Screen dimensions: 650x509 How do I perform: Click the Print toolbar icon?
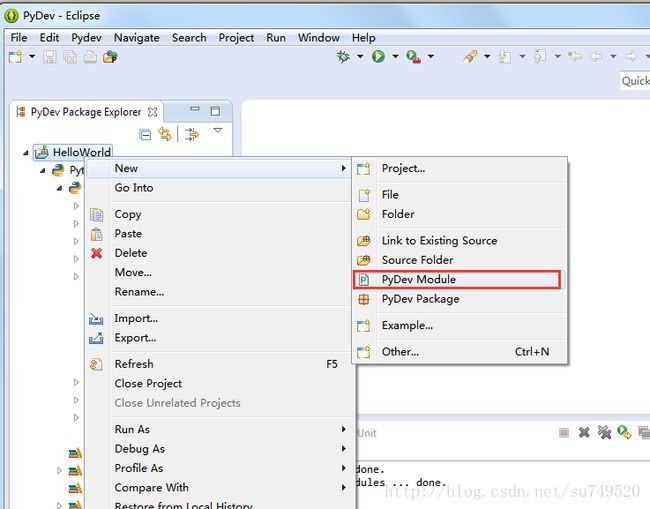[90, 56]
